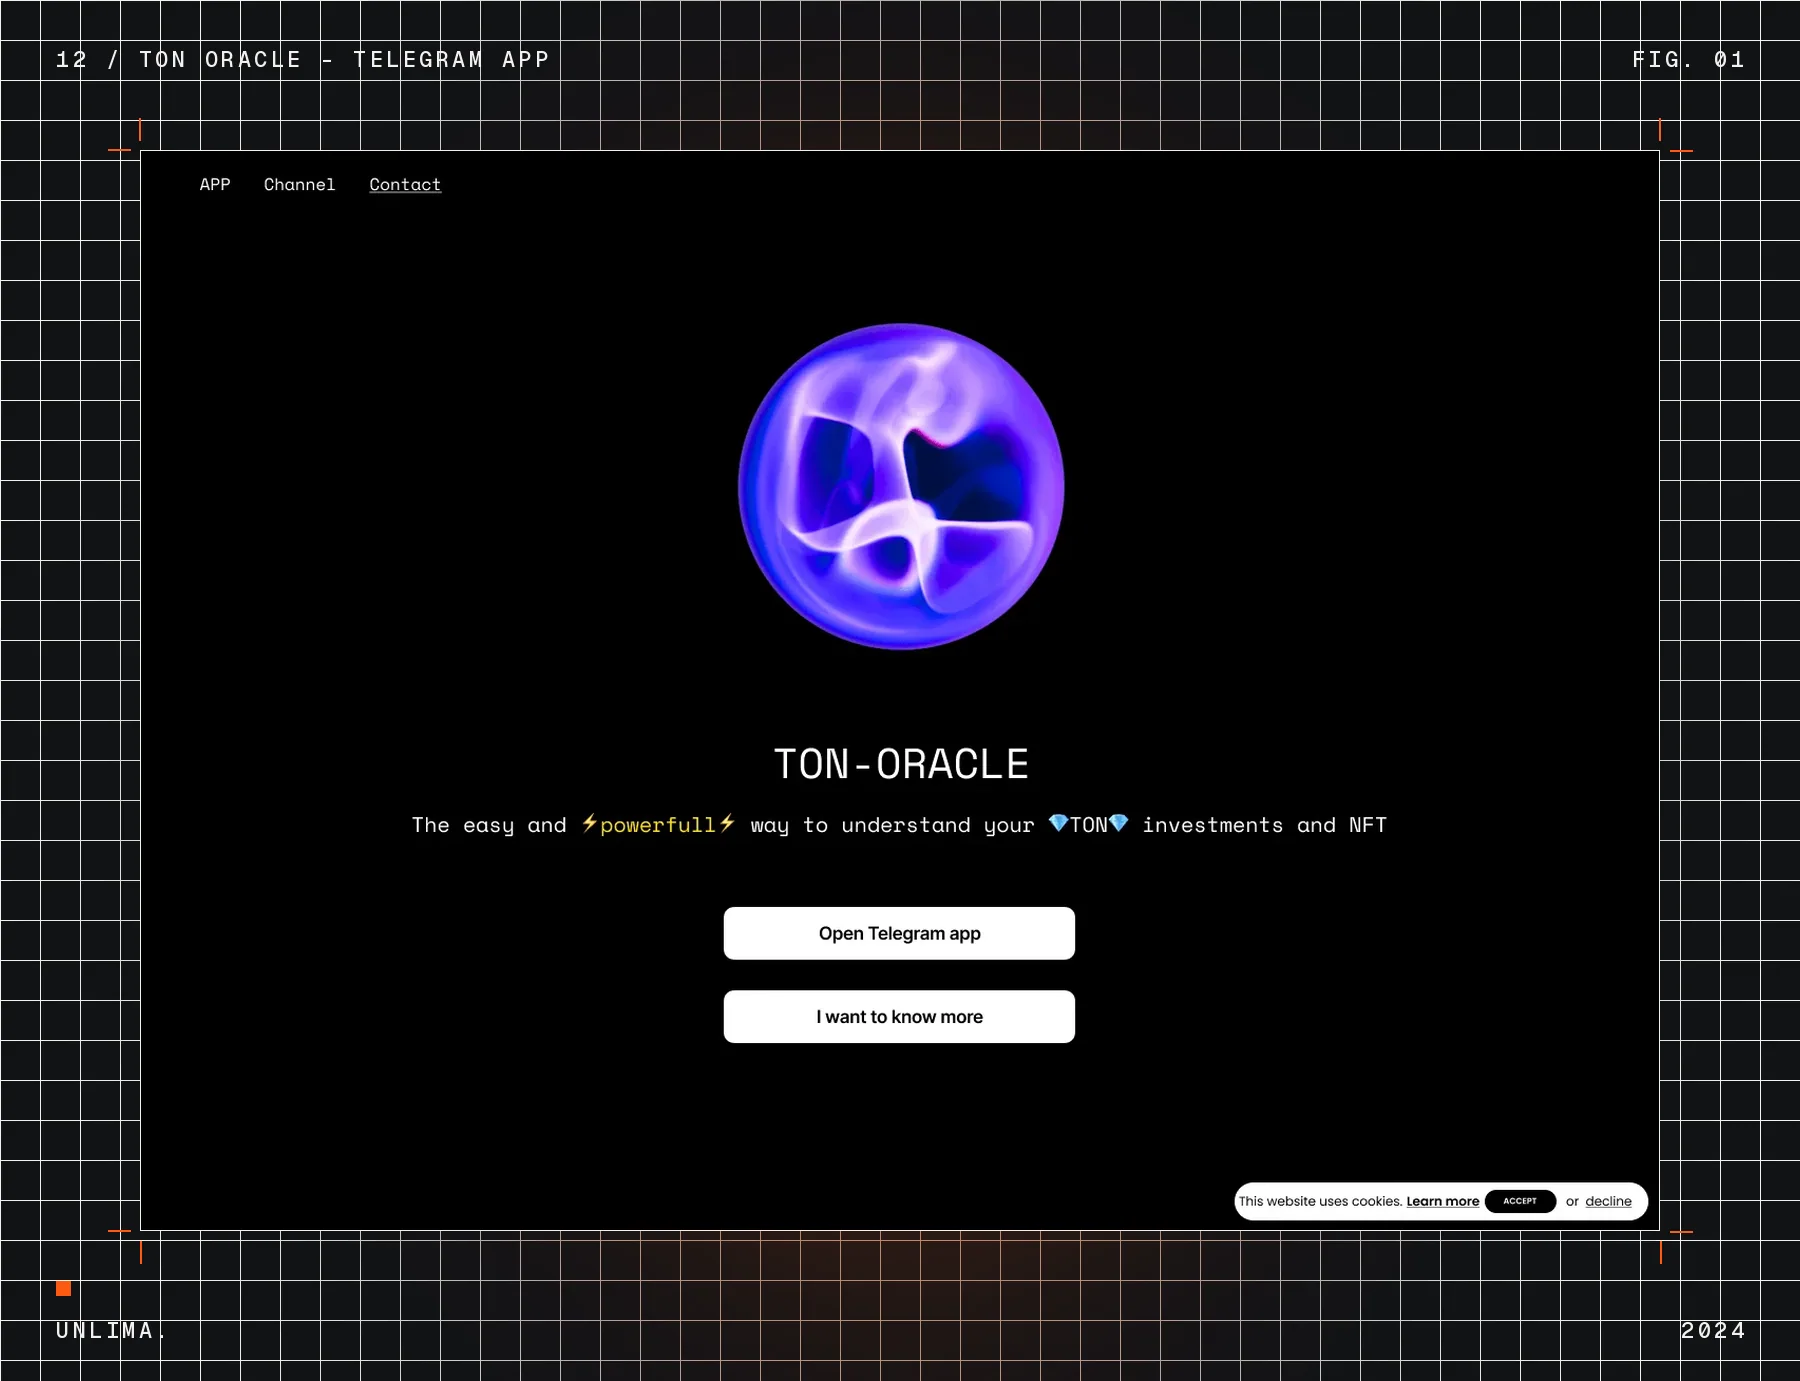The height and width of the screenshot is (1381, 1800).
Task: Open the APP nav link
Action: [215, 185]
